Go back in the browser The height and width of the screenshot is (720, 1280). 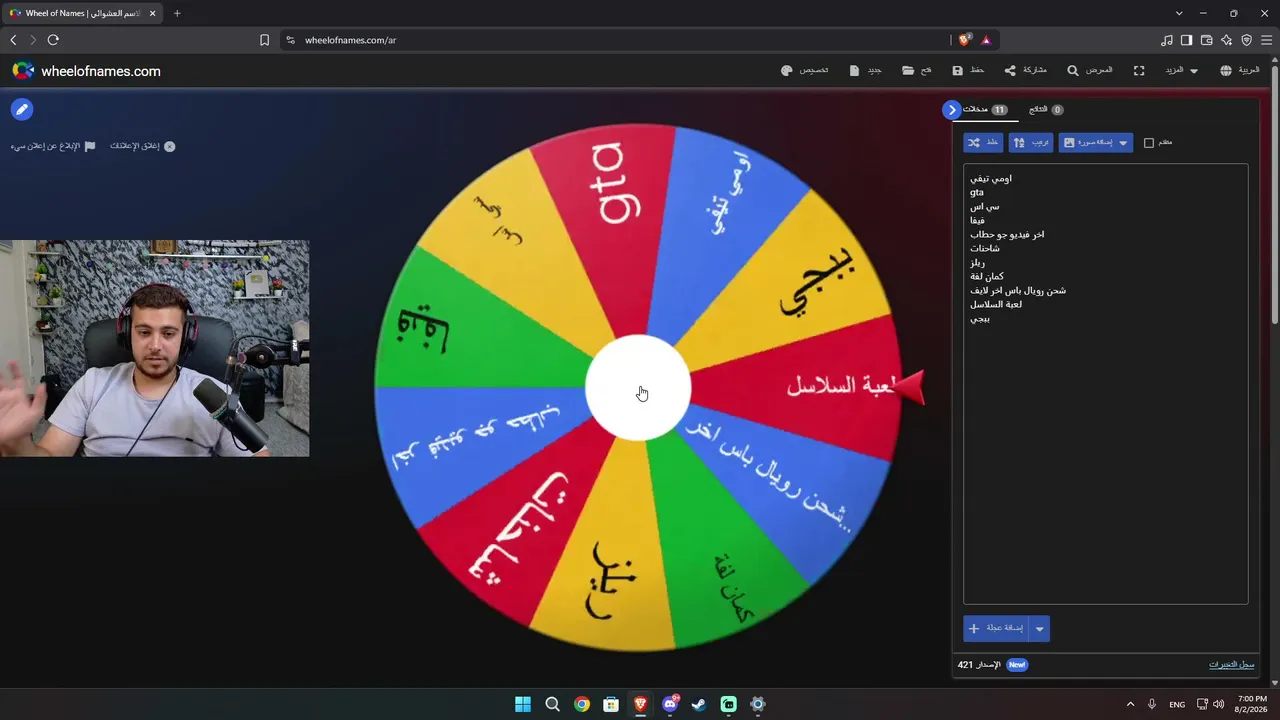pos(13,40)
